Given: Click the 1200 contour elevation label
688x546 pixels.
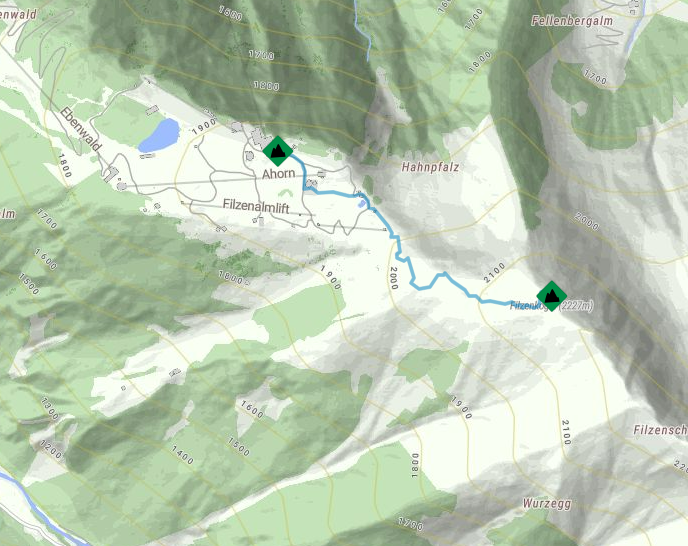Looking at the screenshot, I should point(51,449).
